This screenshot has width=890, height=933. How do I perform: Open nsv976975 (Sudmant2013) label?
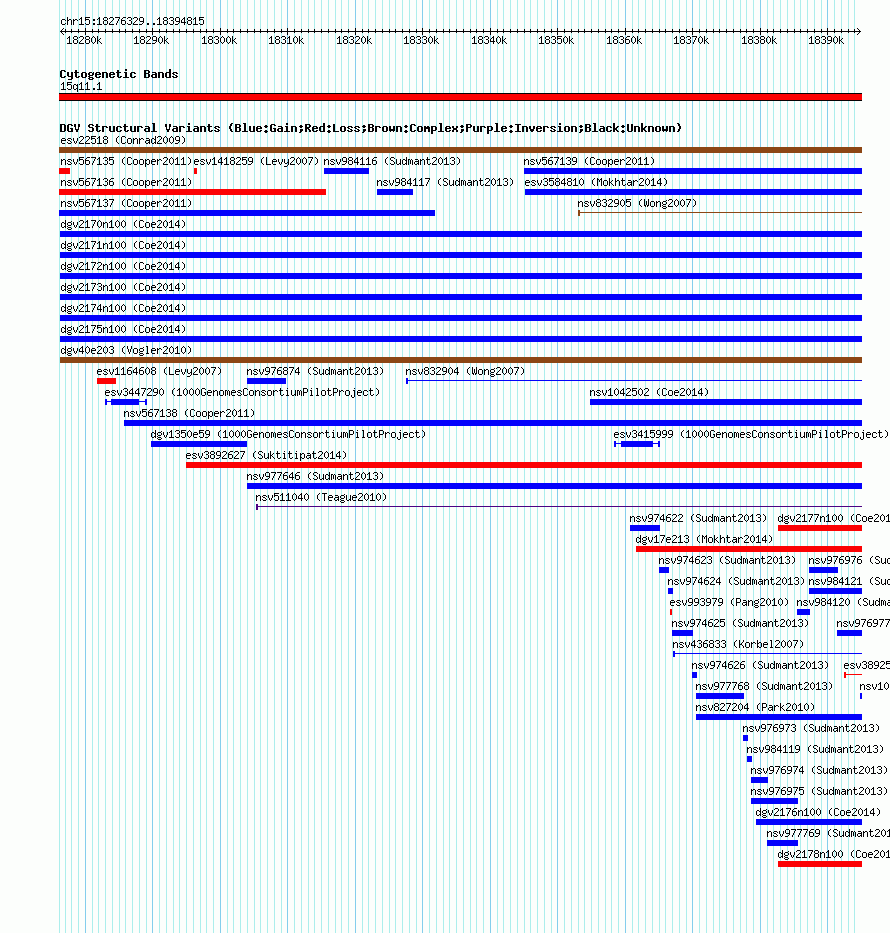tap(819, 791)
